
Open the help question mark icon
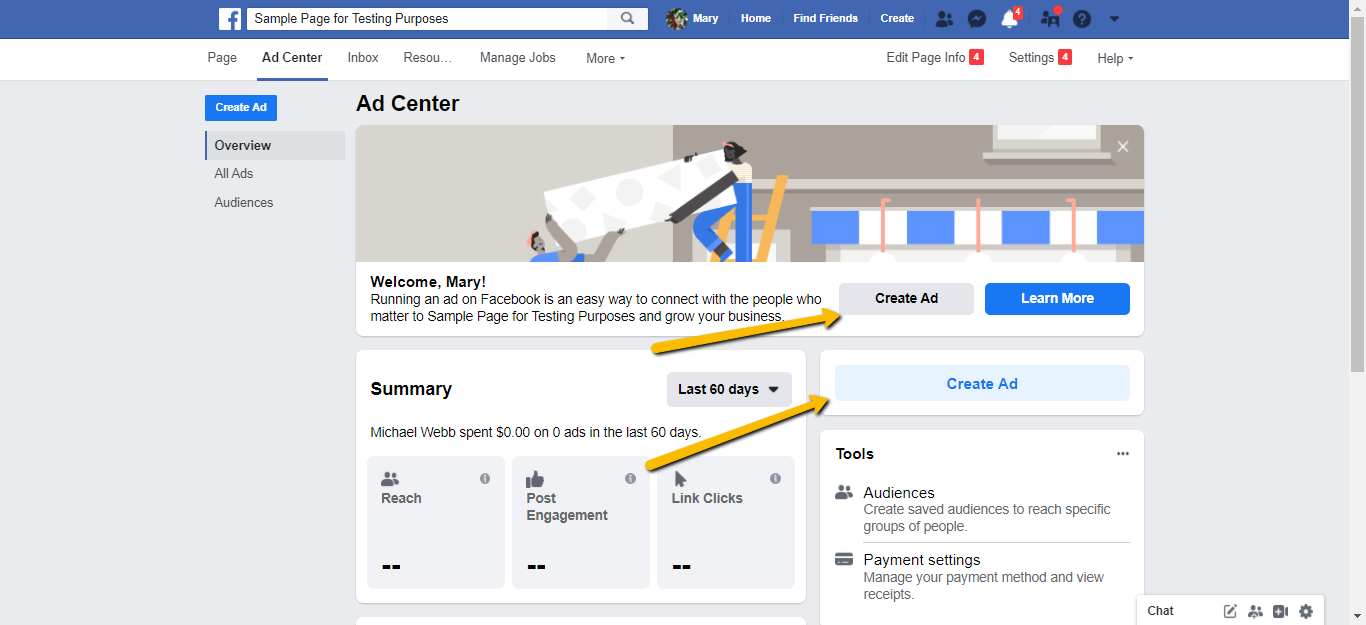[x=1081, y=19]
